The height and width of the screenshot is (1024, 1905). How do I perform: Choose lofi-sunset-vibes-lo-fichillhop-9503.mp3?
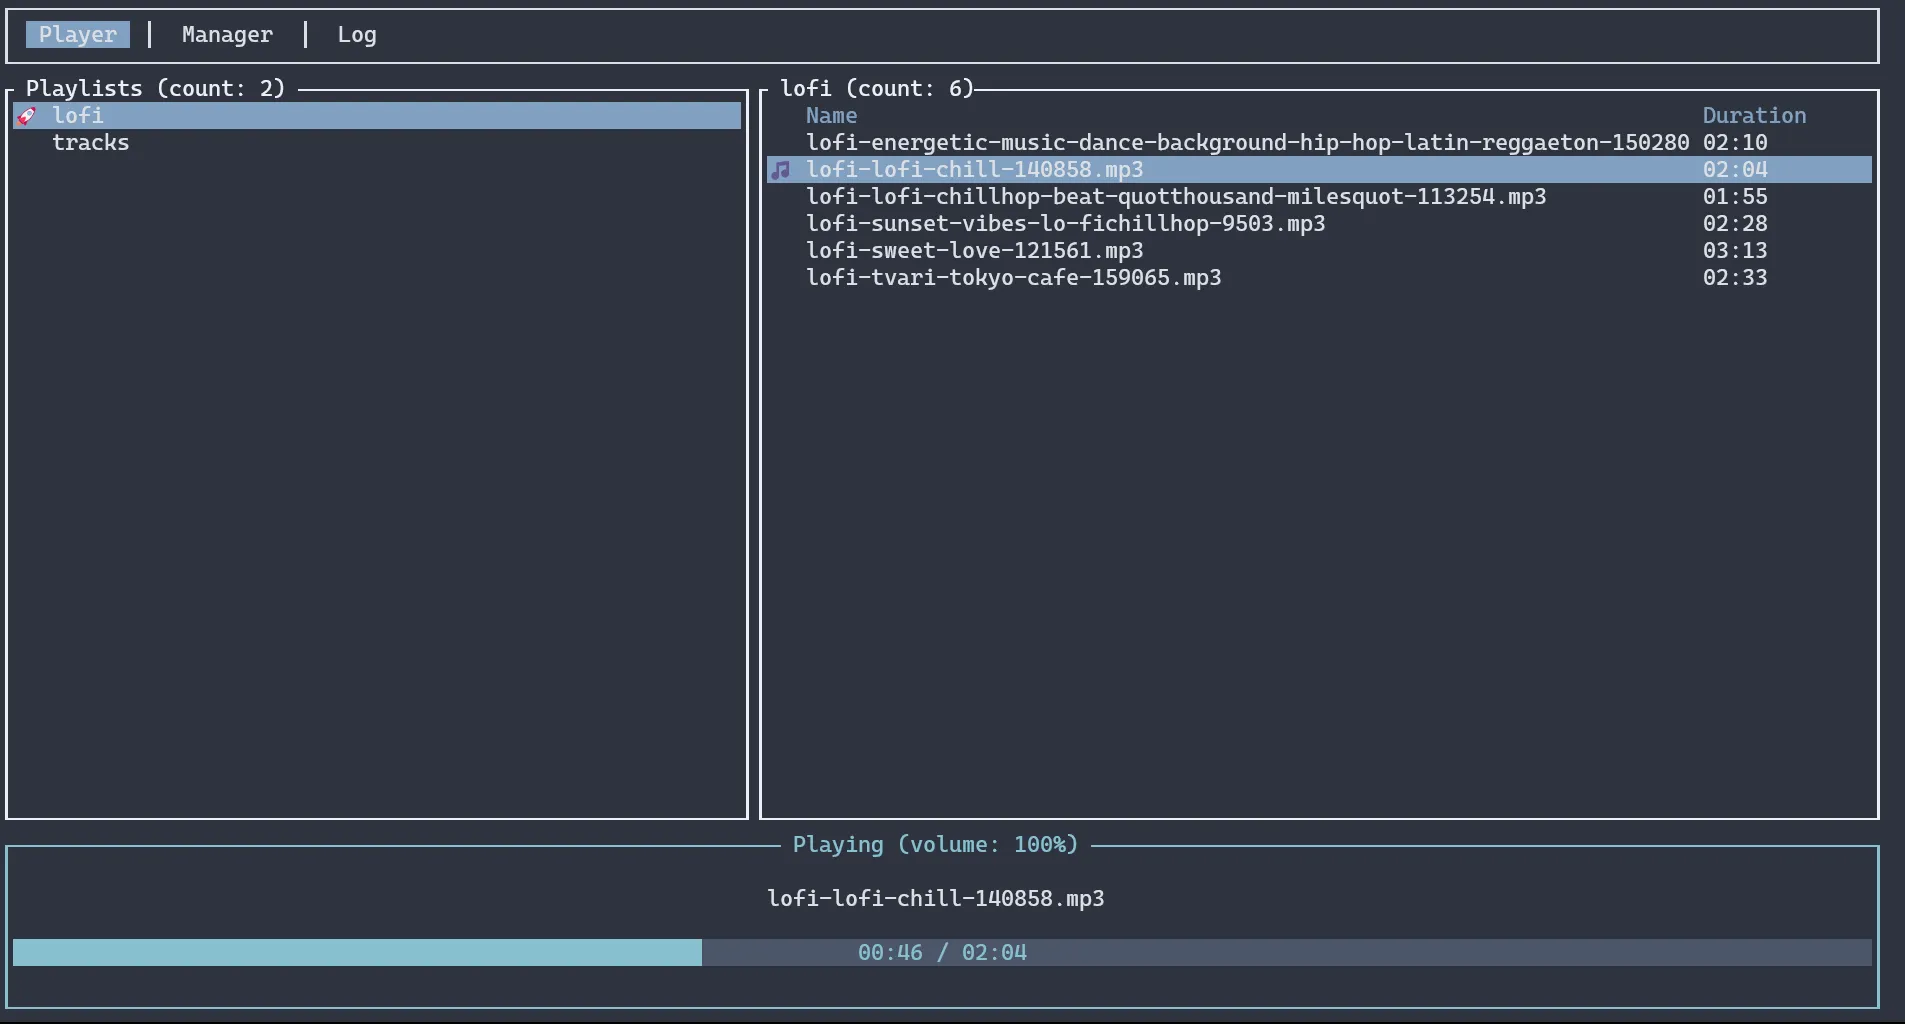click(1066, 223)
